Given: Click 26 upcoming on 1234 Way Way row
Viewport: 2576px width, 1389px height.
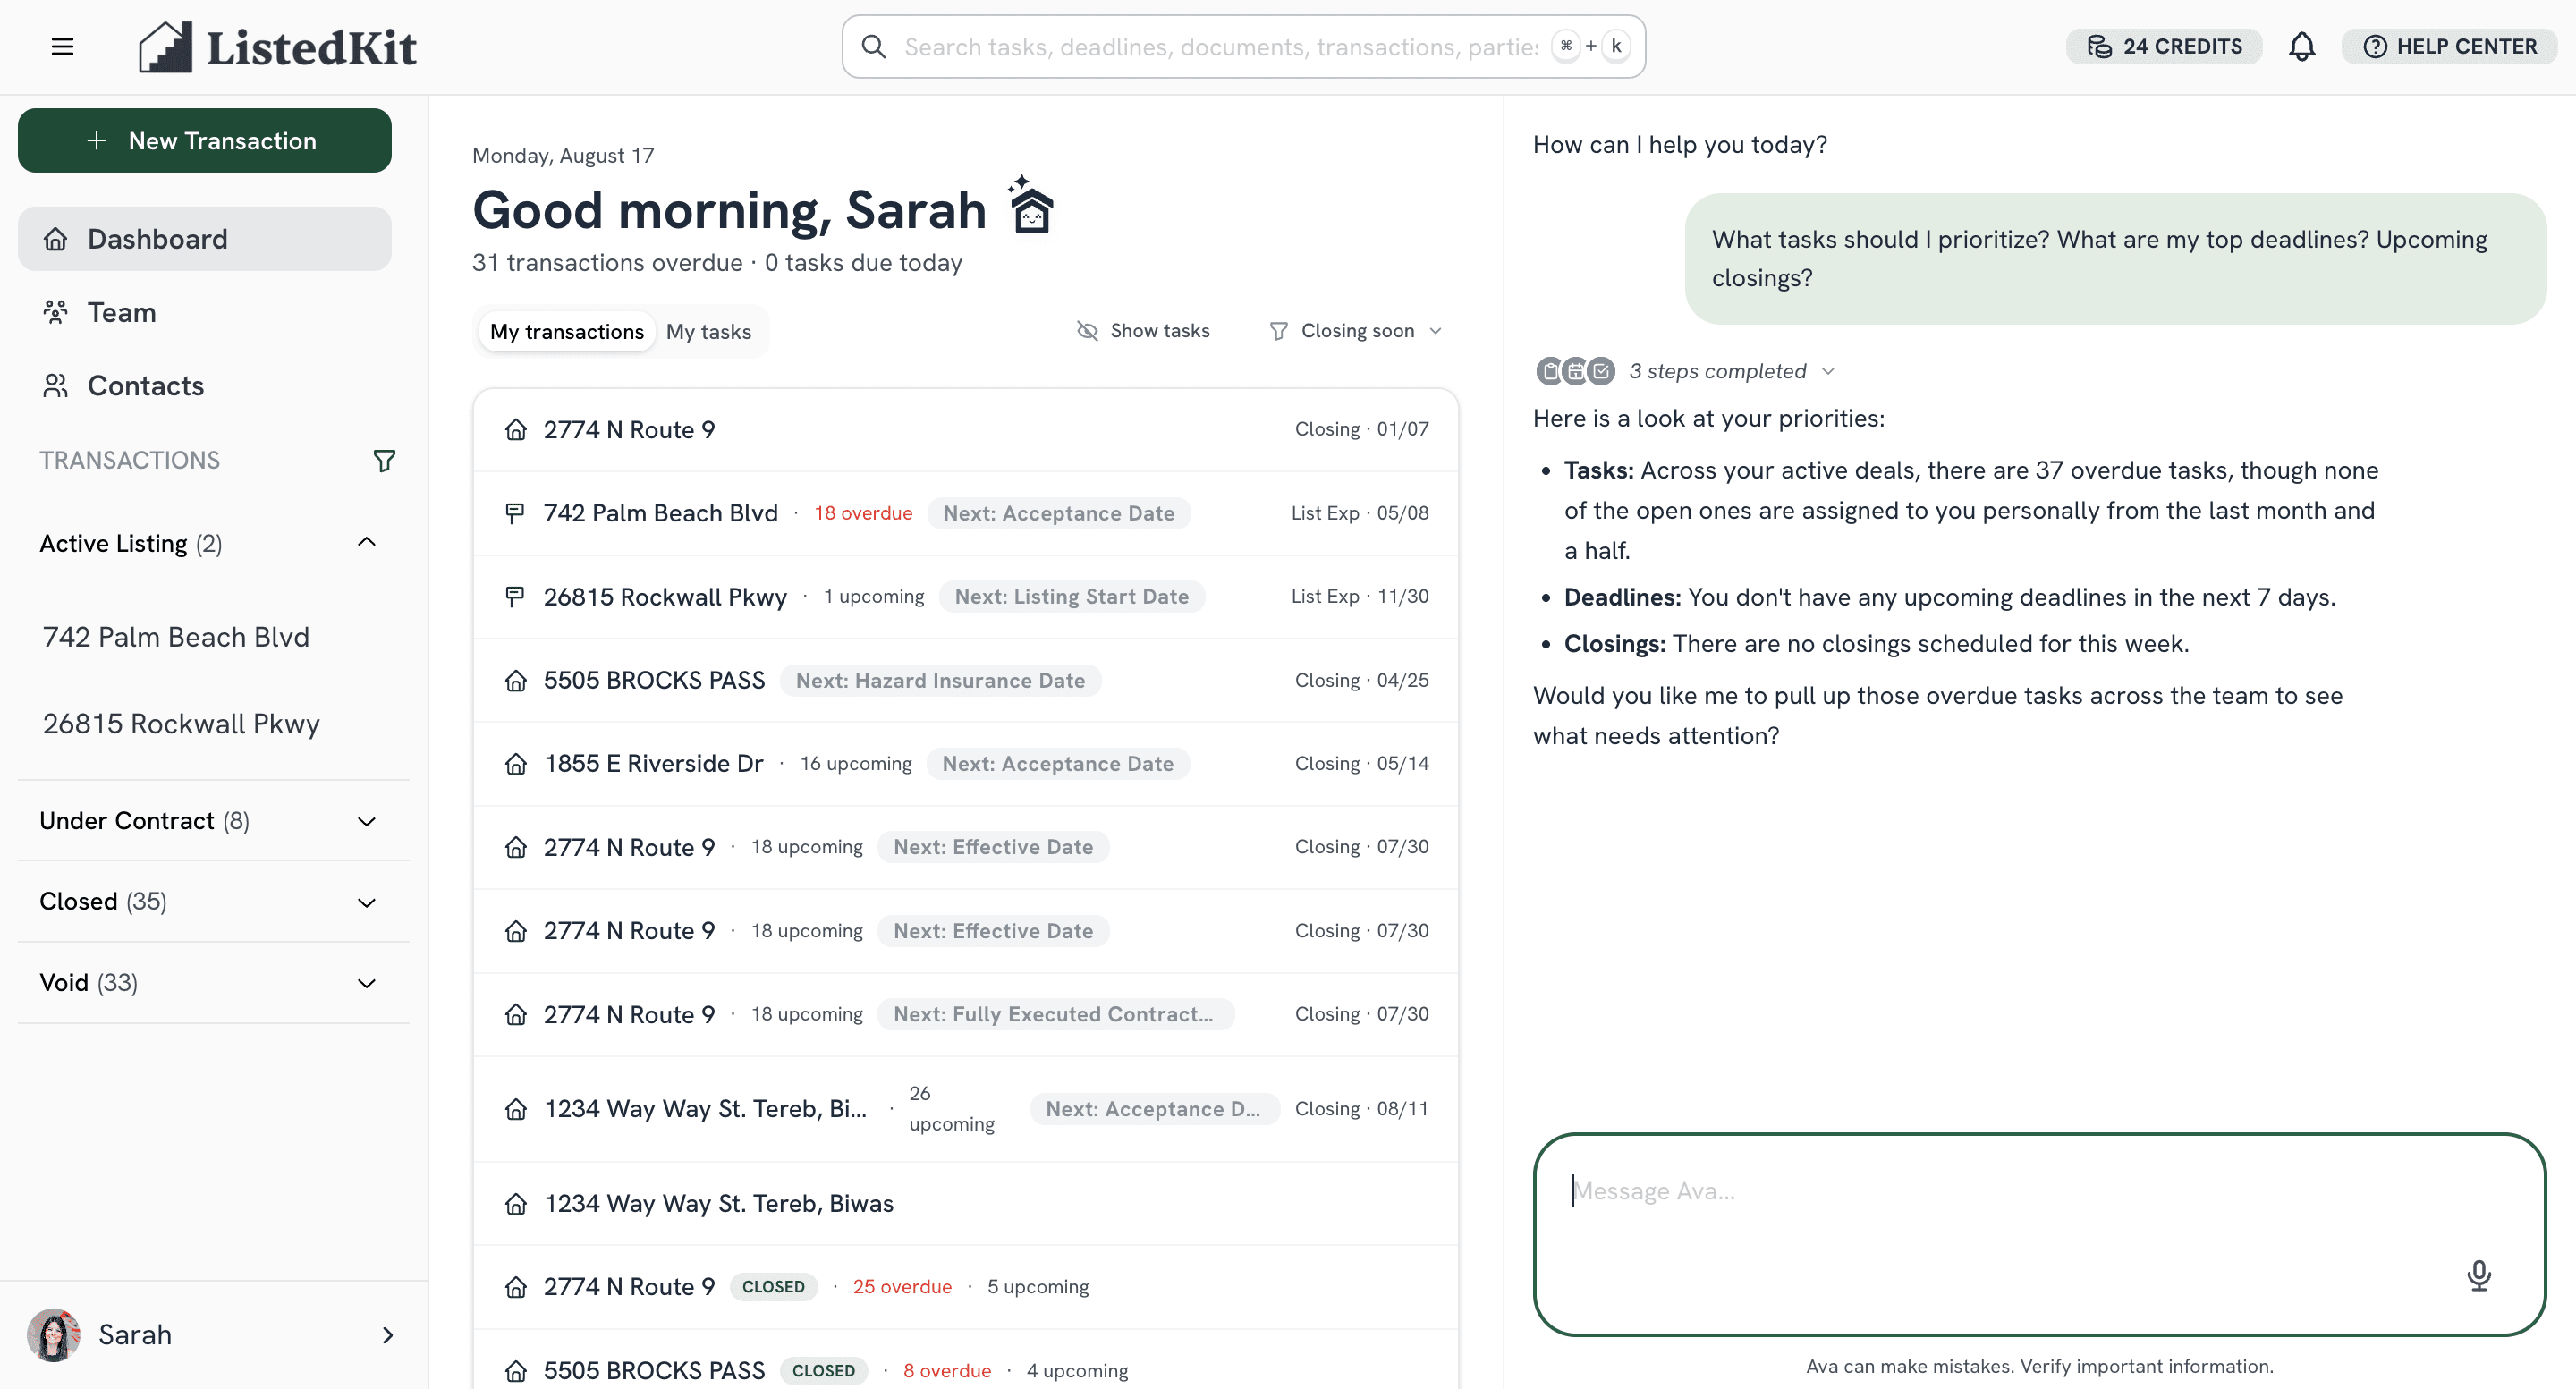Looking at the screenshot, I should tap(951, 1109).
